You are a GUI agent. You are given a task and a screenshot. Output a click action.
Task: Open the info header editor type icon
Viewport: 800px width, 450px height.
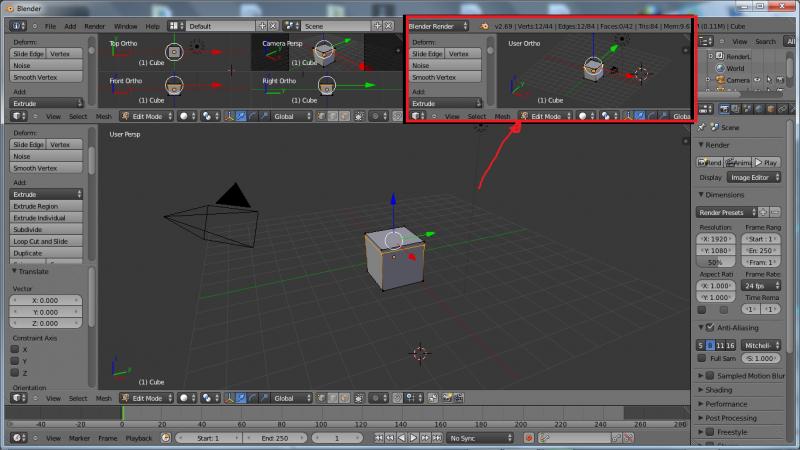click(x=17, y=26)
